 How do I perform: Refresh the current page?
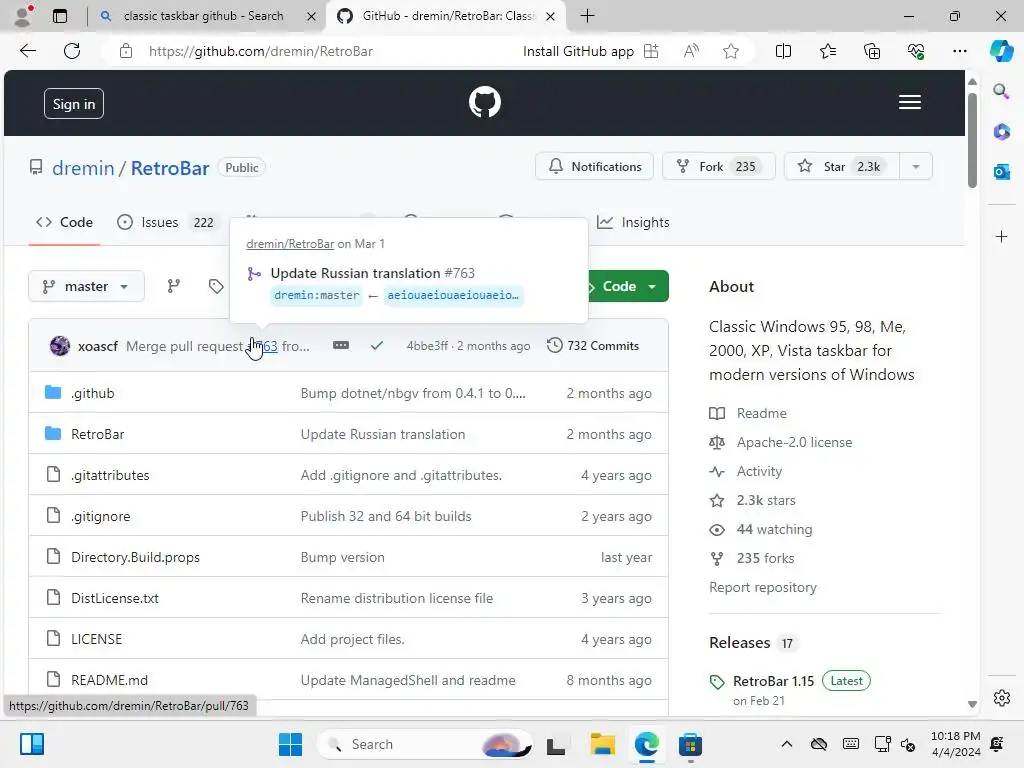[72, 51]
